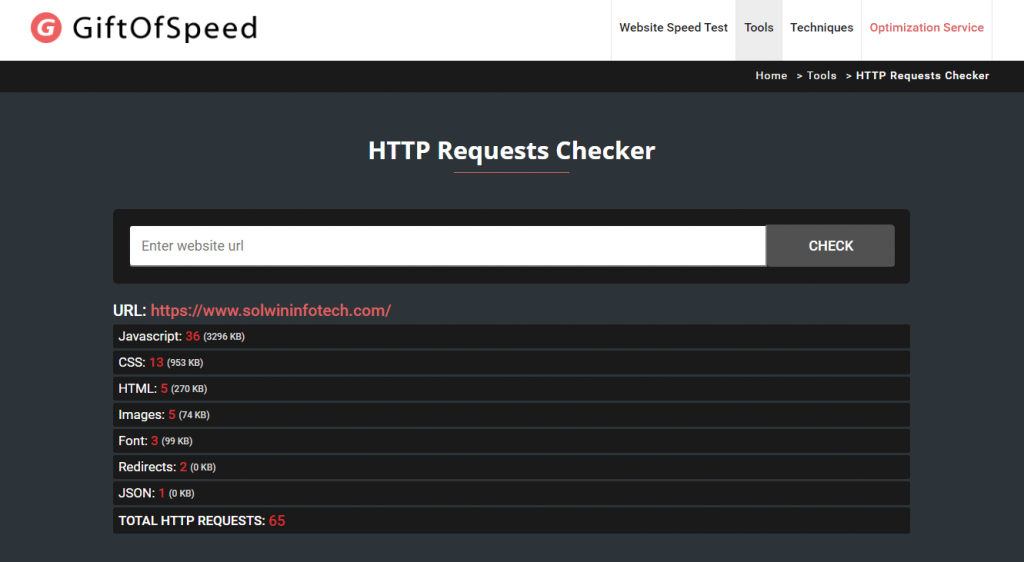1024x562 pixels.
Task: Expand the Images requests row
Action: tap(511, 415)
